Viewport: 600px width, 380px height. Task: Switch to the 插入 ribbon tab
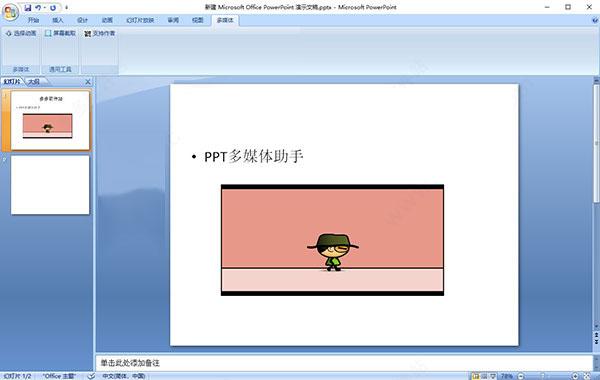58,20
